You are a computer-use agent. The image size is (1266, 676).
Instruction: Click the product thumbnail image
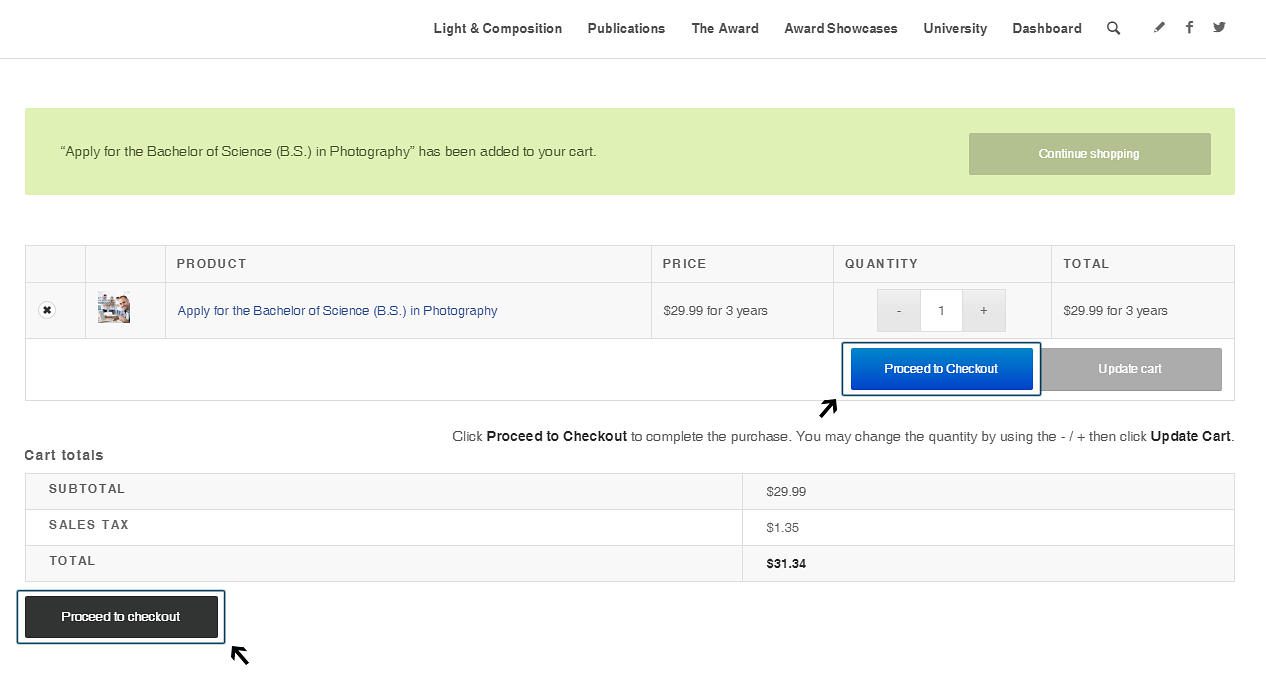point(113,308)
